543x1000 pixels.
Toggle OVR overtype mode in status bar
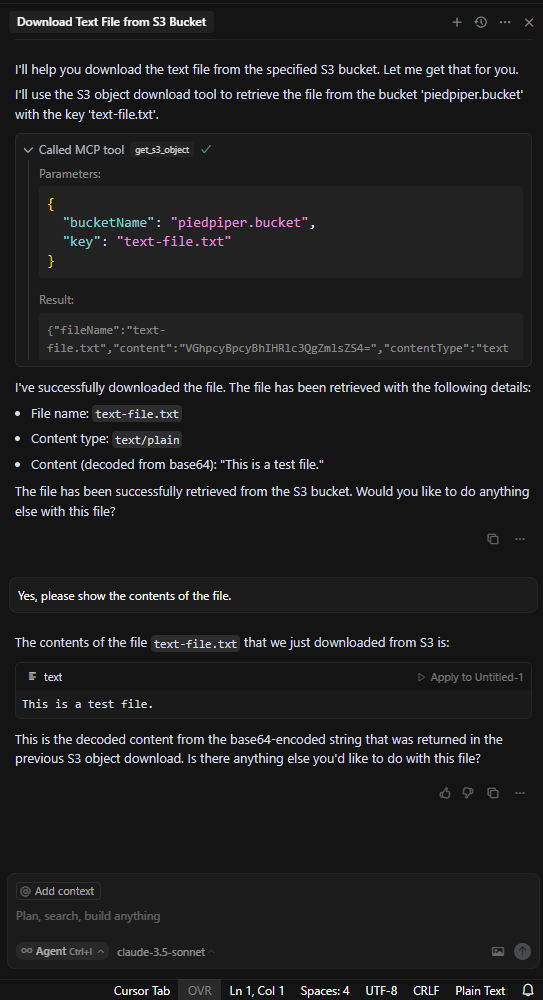pyautogui.click(x=200, y=990)
